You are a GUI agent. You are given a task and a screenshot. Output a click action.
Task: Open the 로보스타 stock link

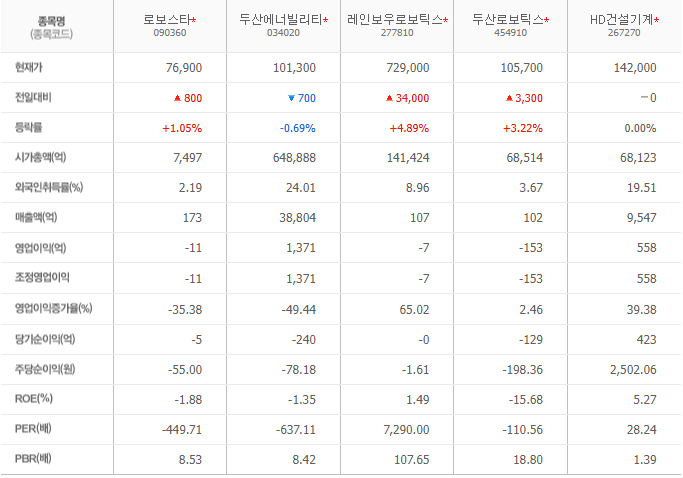pyautogui.click(x=167, y=20)
